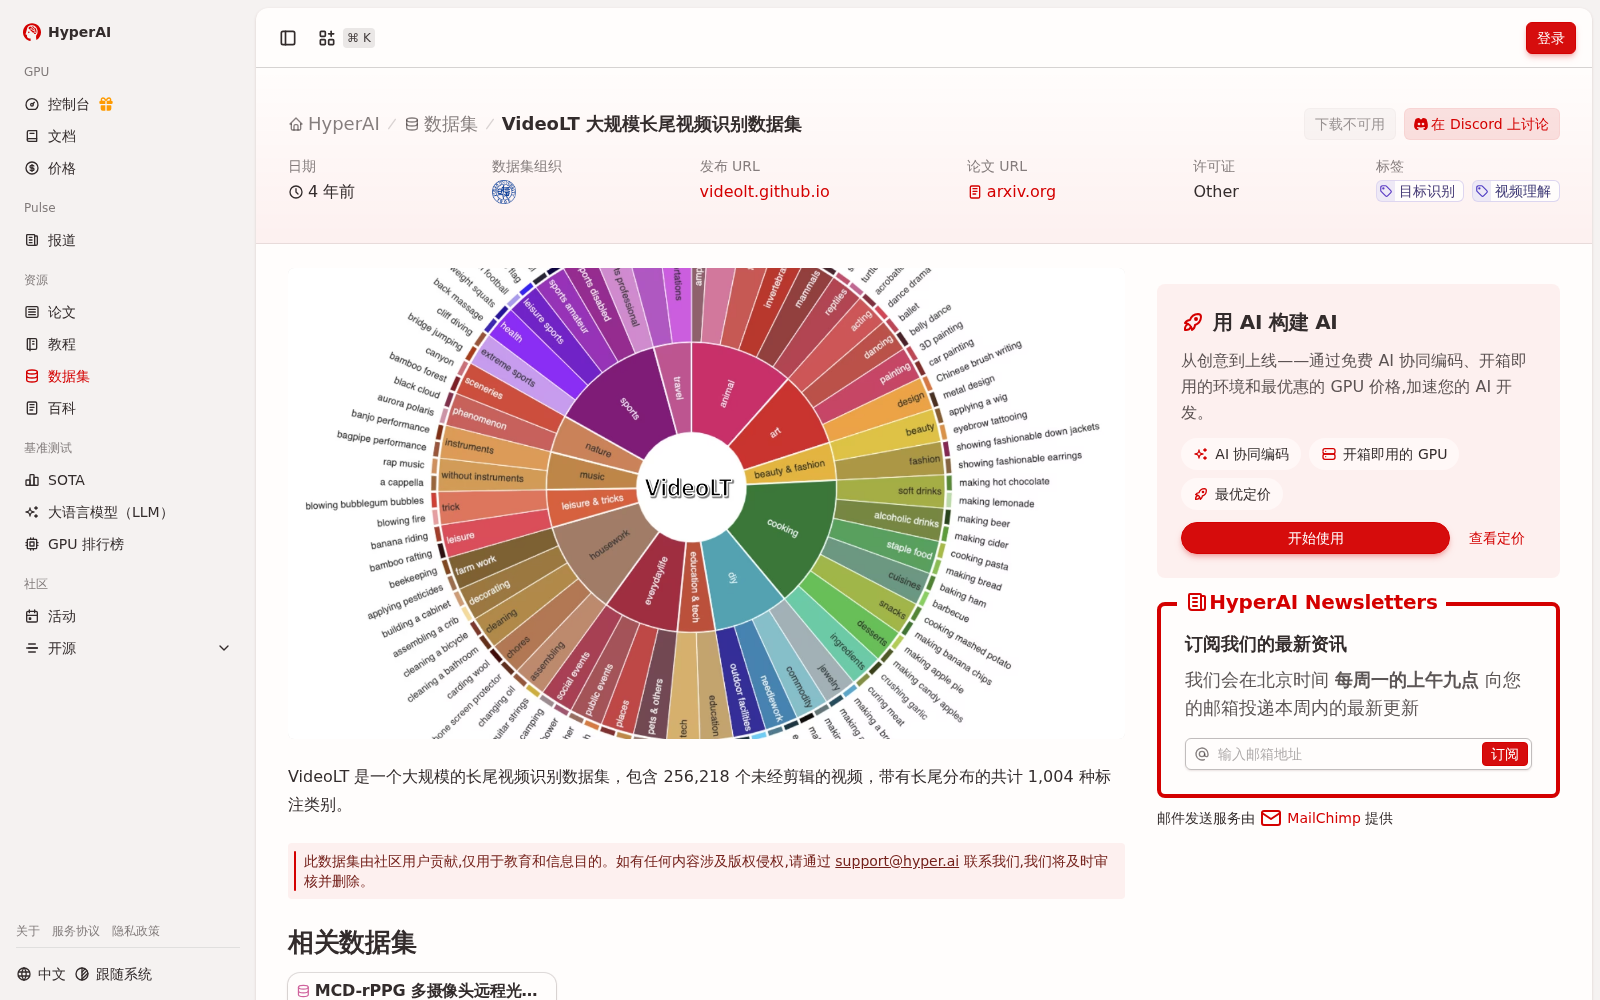Click the ⌘ K shortcut badge

pos(359,38)
